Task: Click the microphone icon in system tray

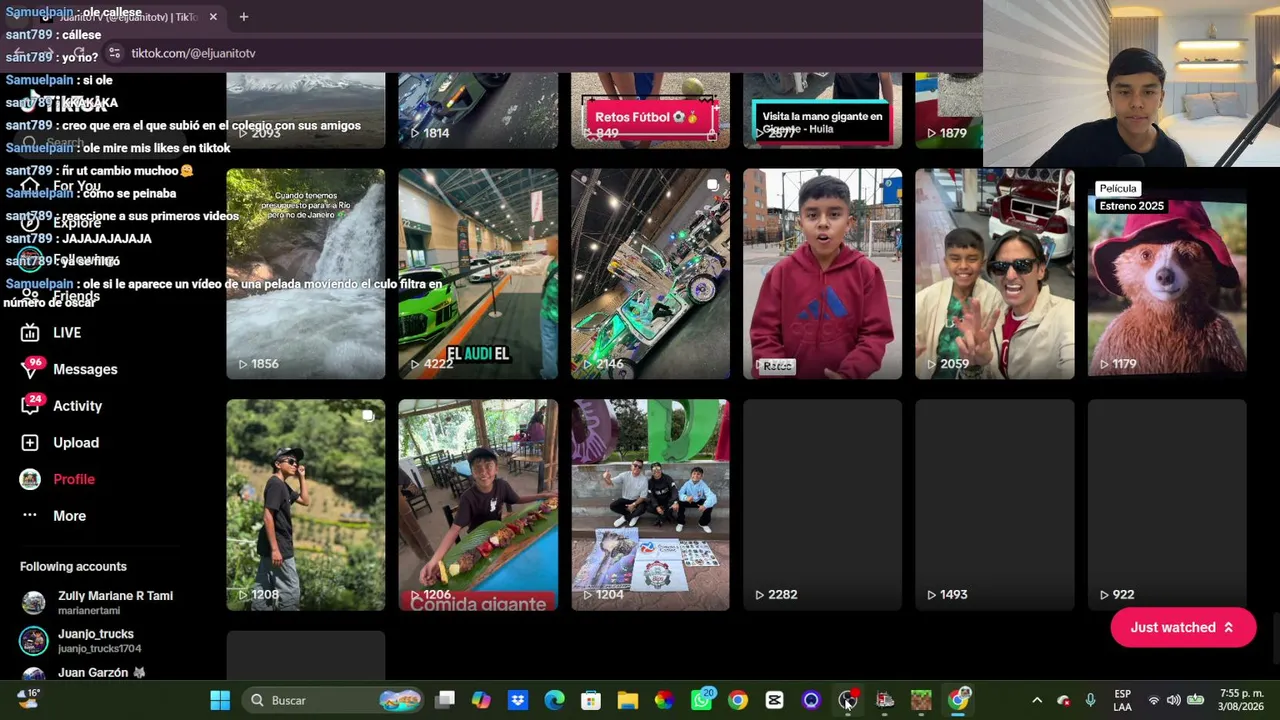Action: click(x=1091, y=700)
